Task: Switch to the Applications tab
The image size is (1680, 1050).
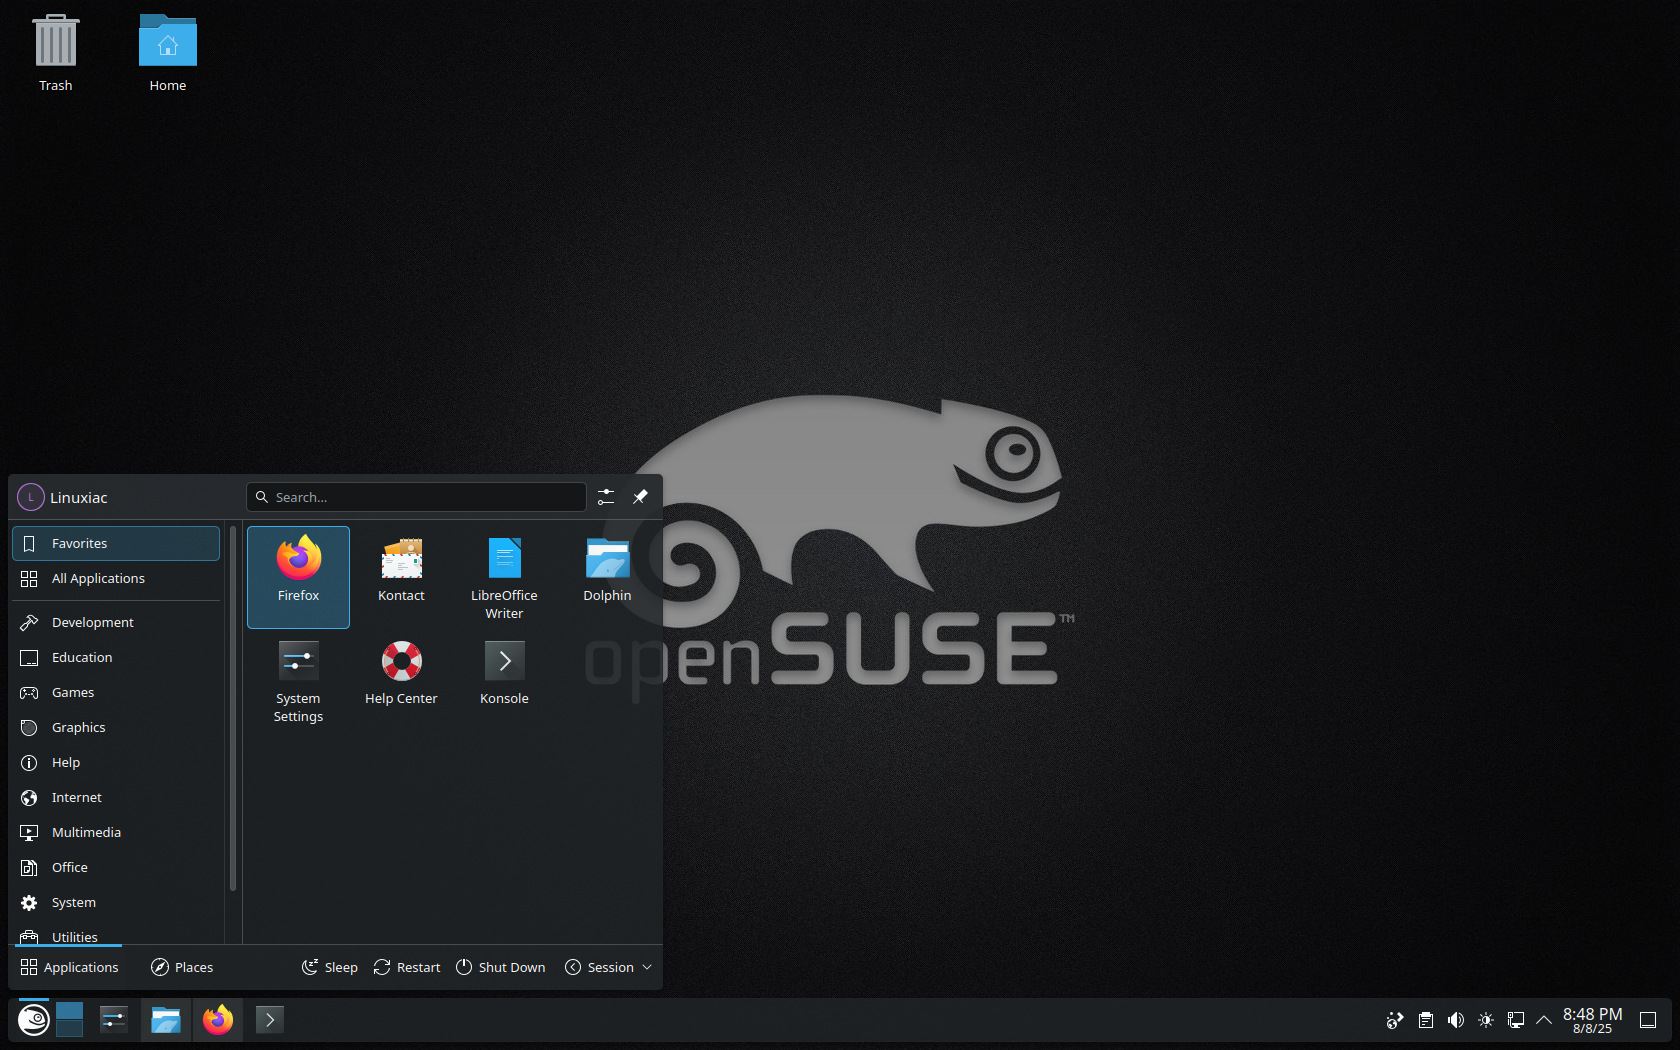Action: [69, 967]
